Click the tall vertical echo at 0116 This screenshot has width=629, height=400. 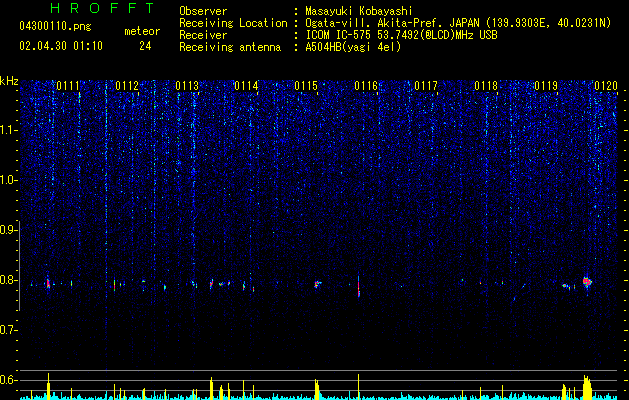pyautogui.click(x=359, y=286)
